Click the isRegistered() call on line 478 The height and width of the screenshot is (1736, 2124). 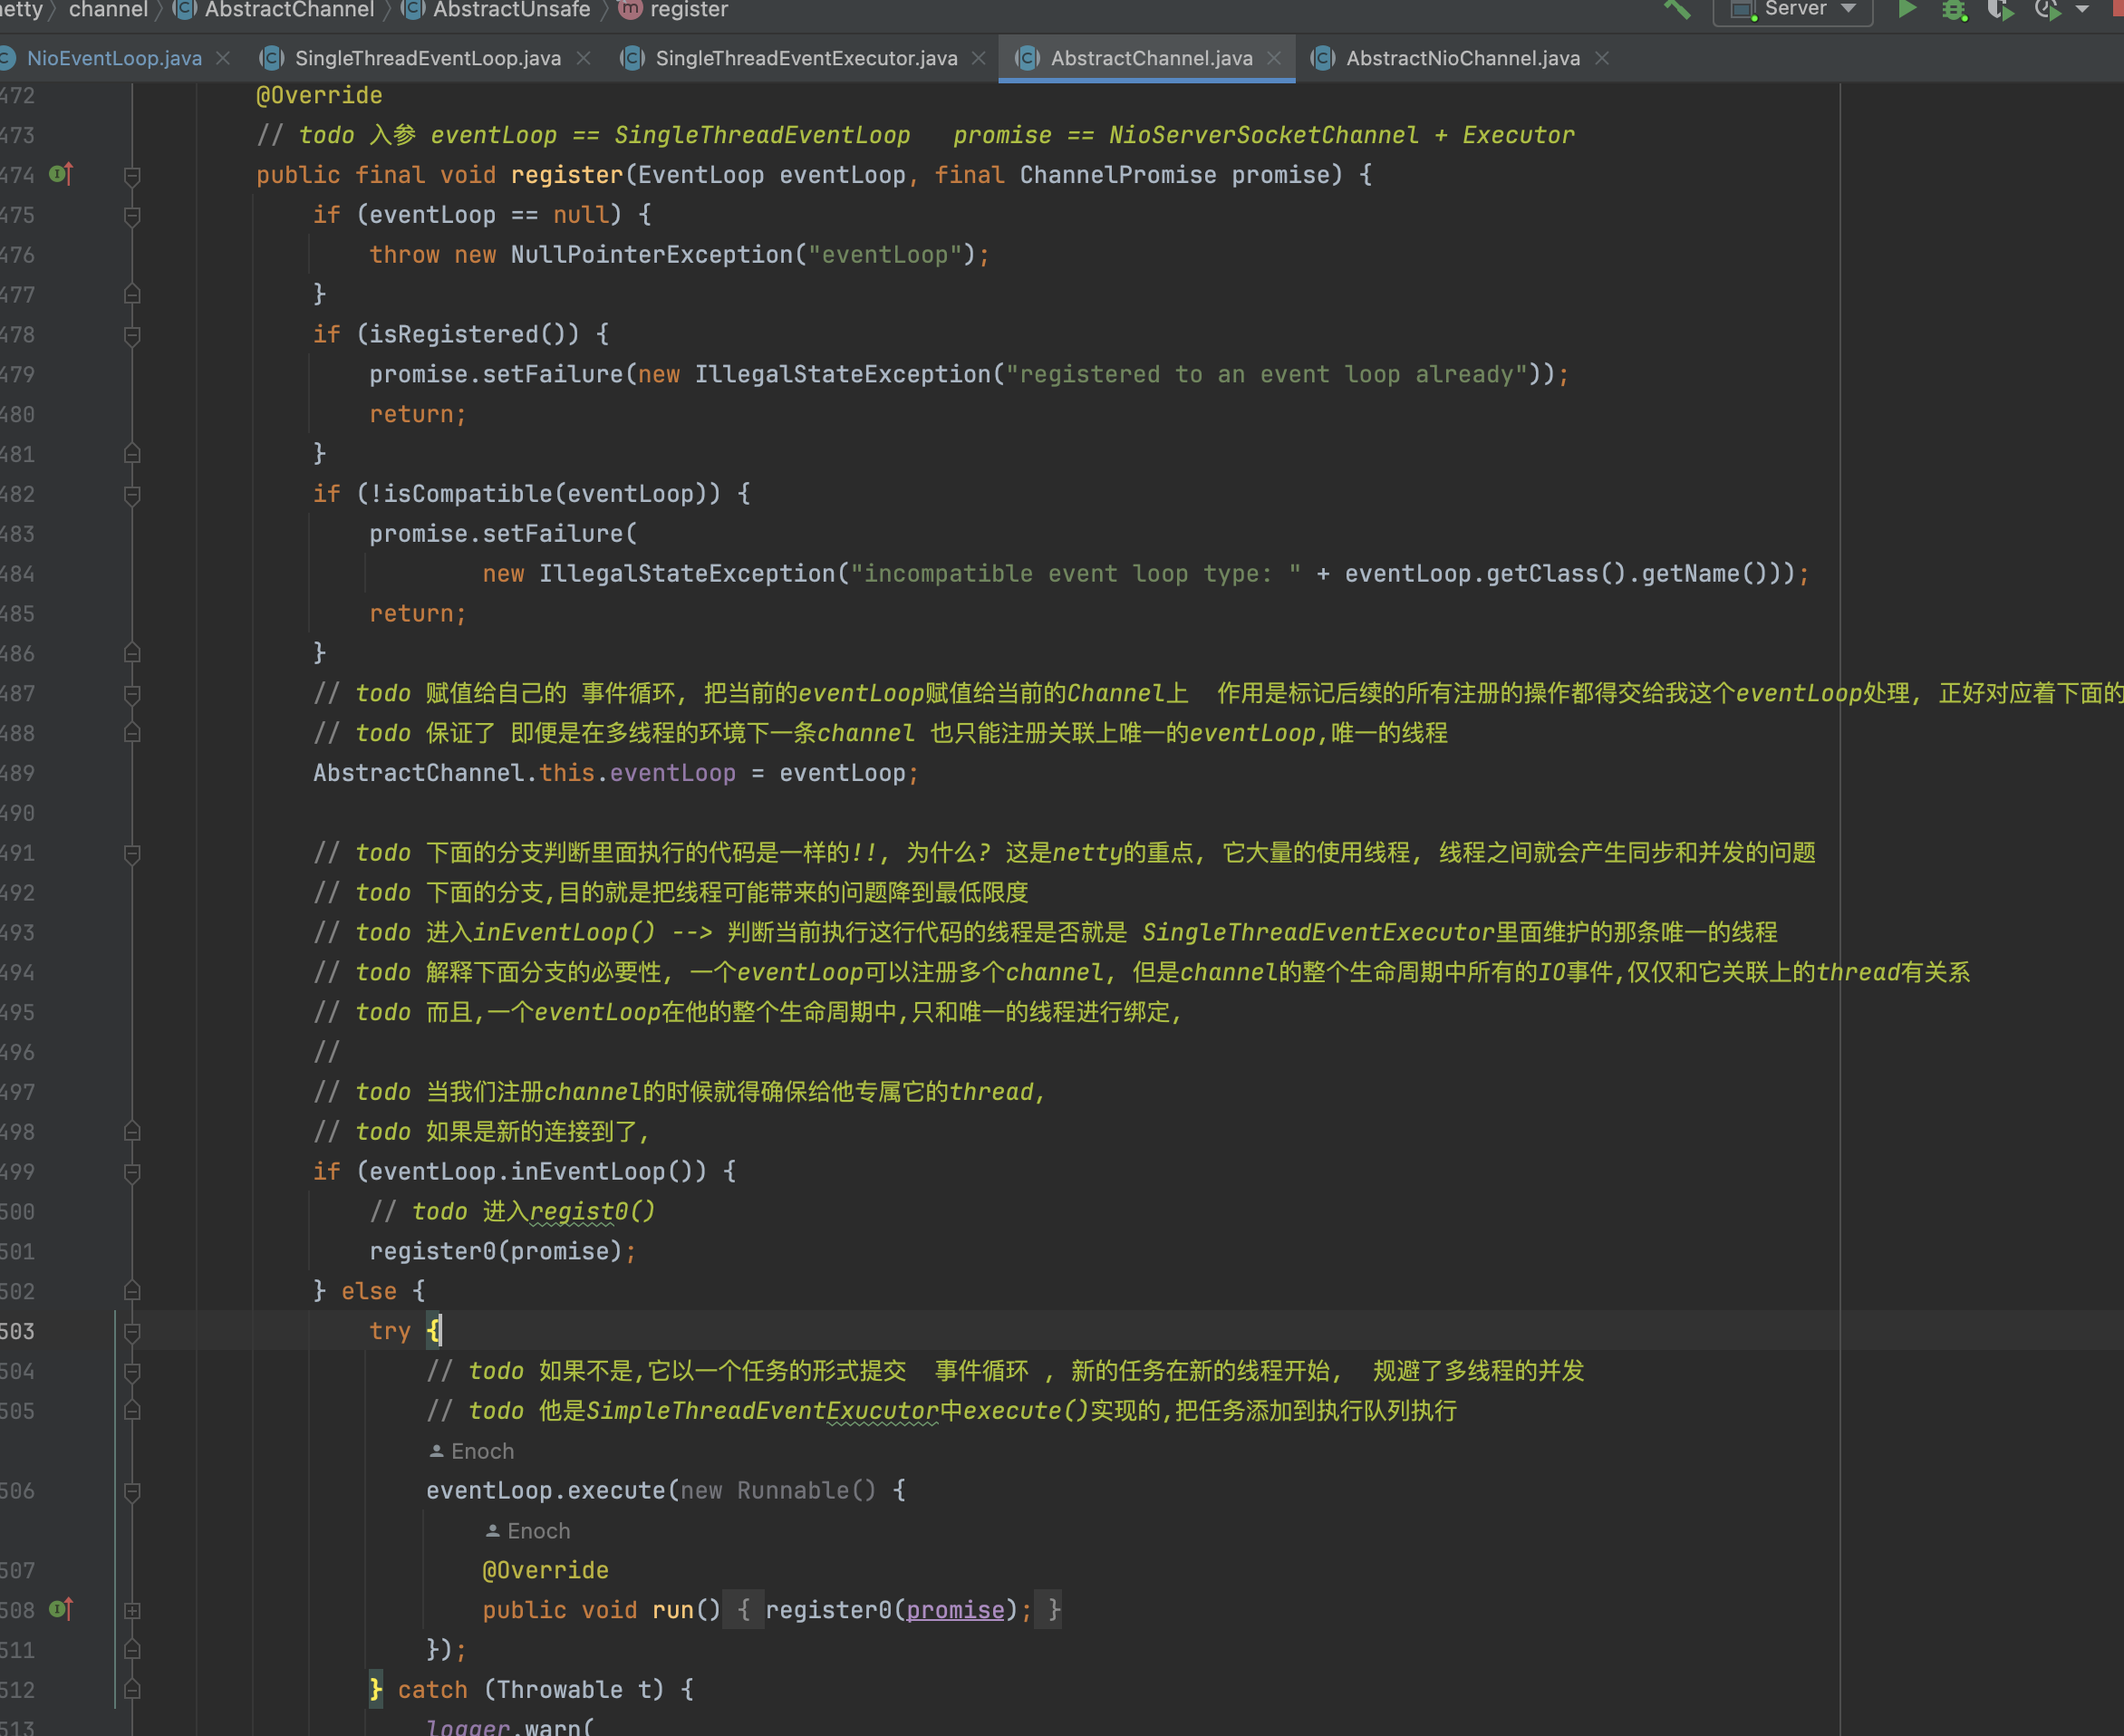(475, 334)
